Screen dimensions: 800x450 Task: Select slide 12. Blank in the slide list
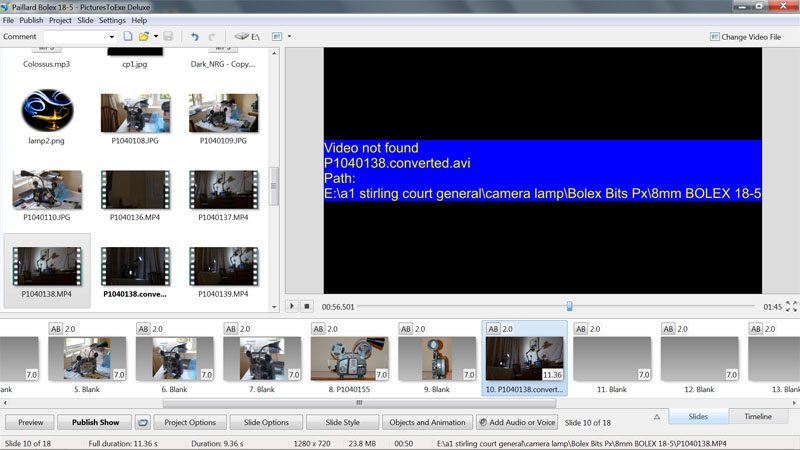[699, 359]
